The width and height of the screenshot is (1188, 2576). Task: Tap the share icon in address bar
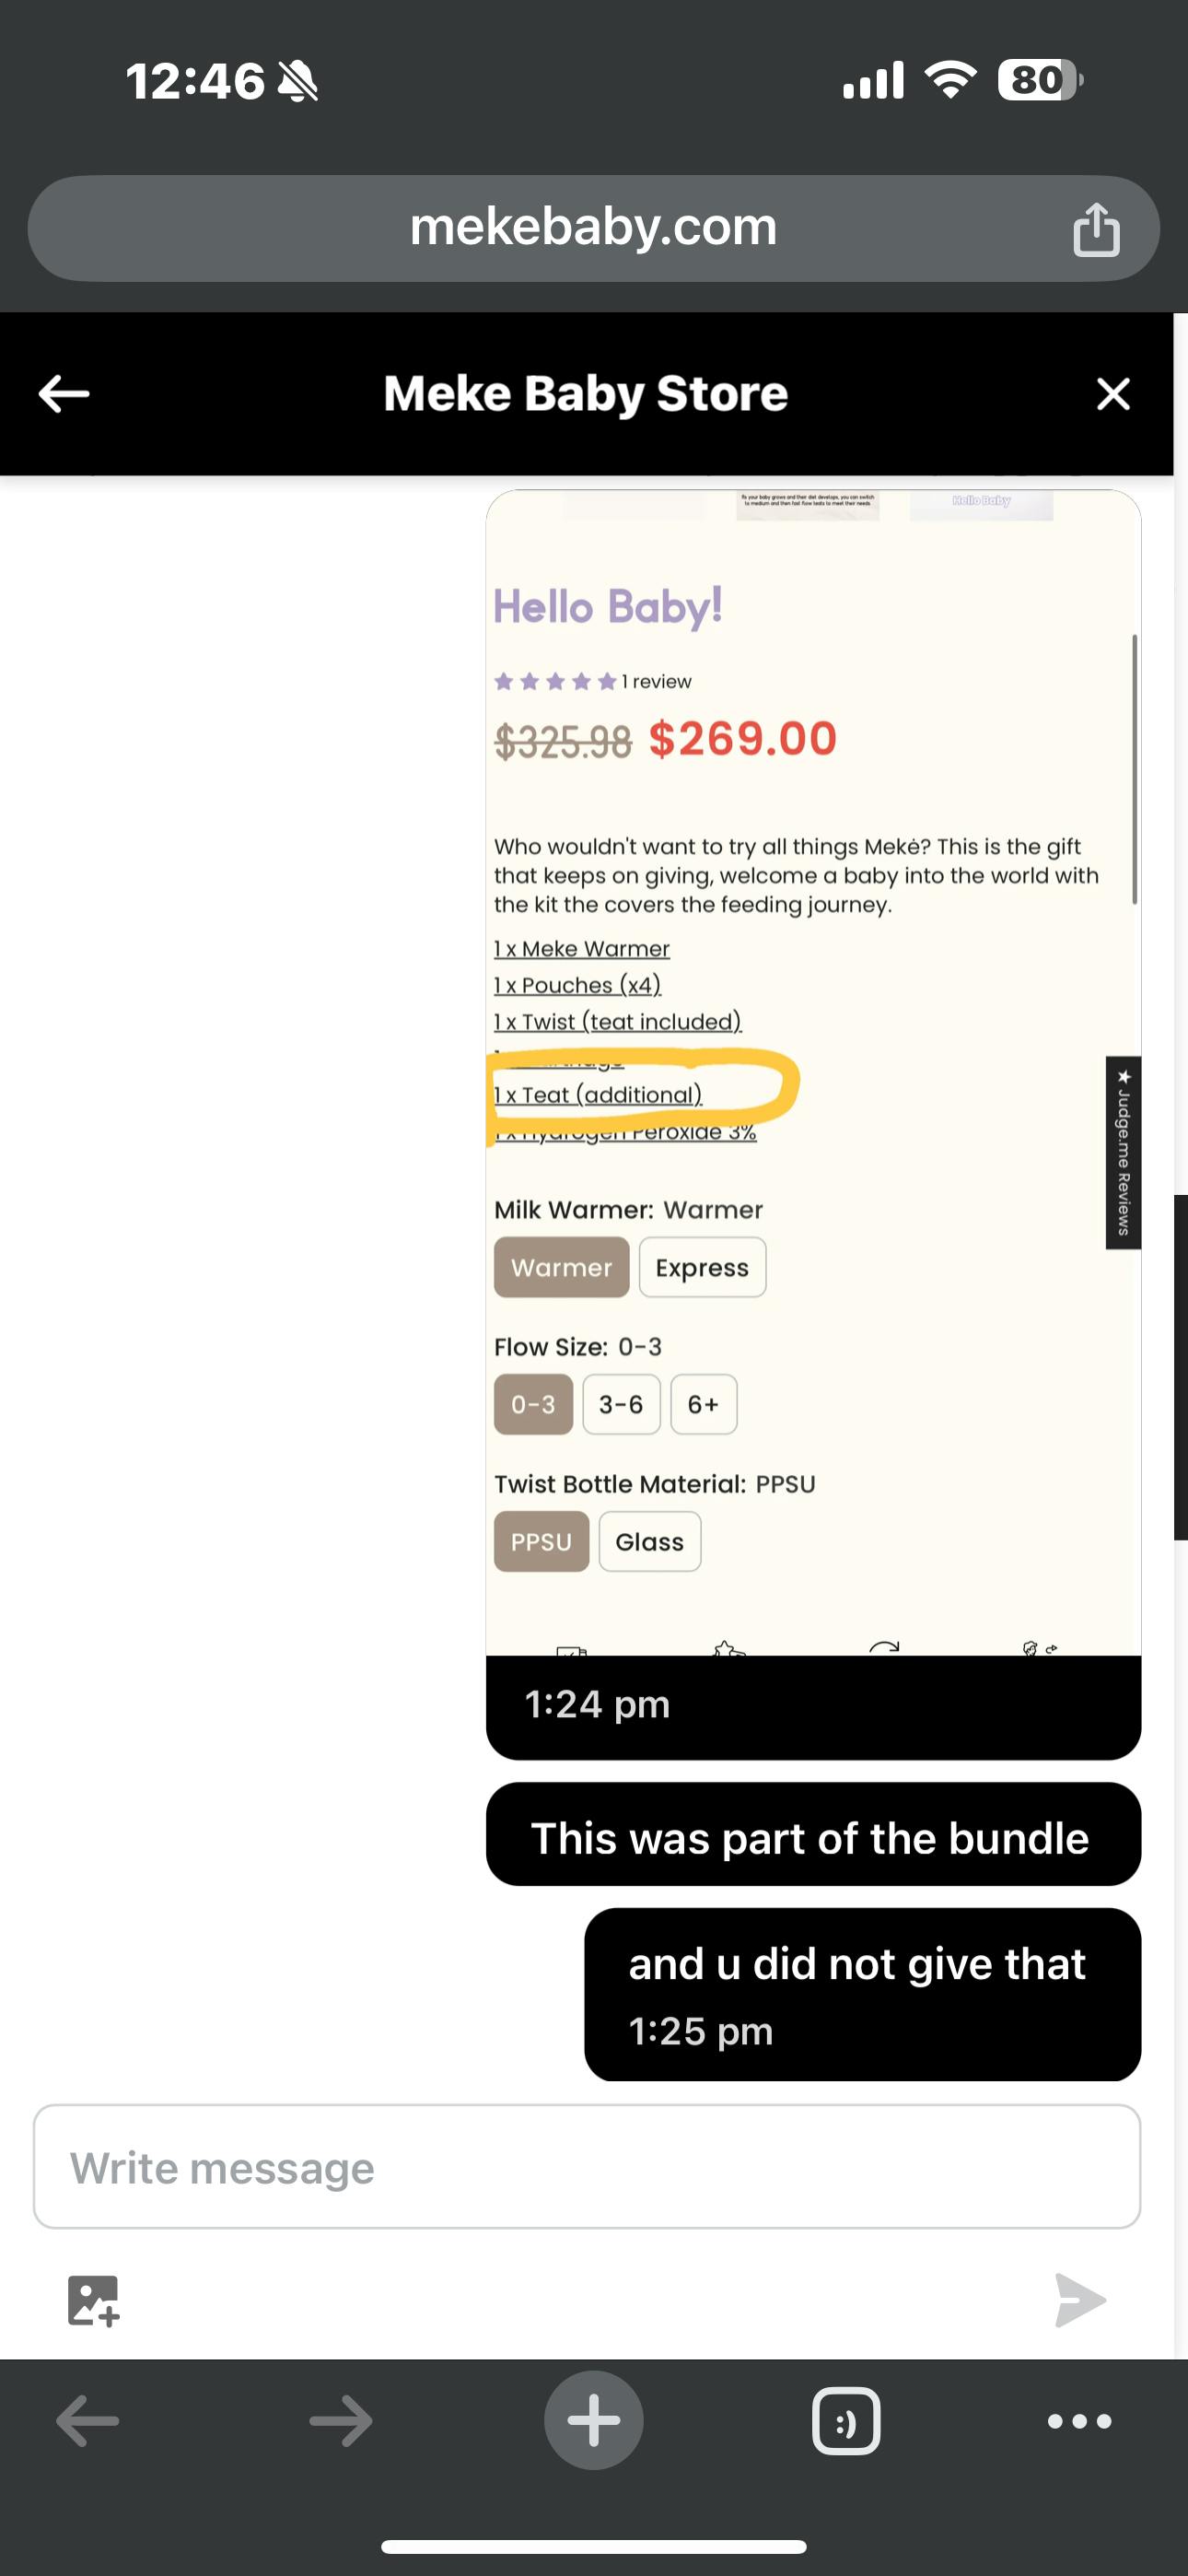point(1096,230)
